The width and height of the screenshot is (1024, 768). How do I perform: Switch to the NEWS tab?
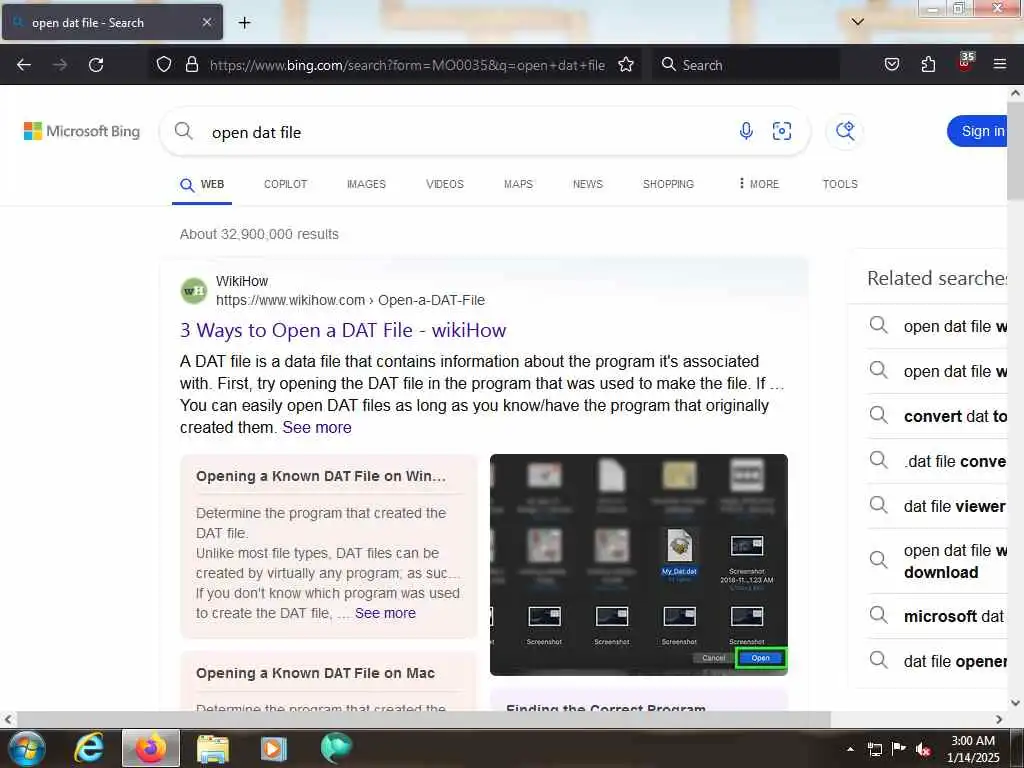pyautogui.click(x=588, y=184)
